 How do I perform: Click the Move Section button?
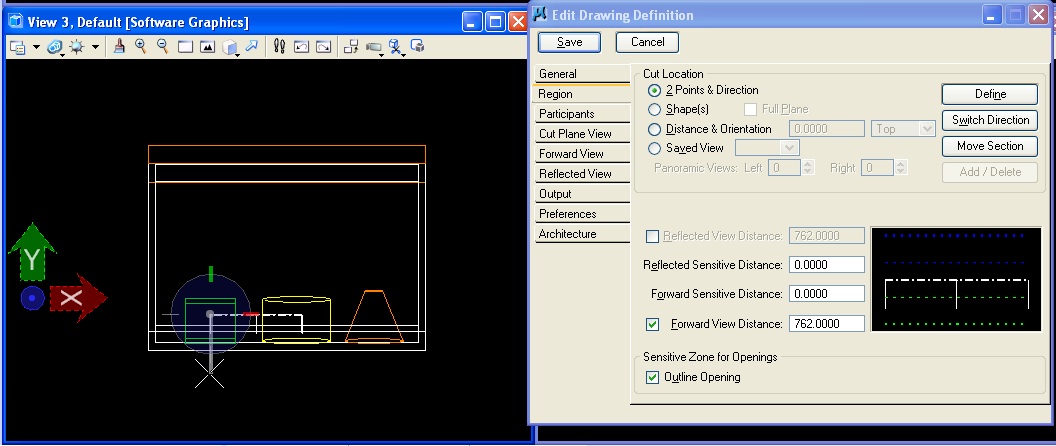(x=990, y=146)
